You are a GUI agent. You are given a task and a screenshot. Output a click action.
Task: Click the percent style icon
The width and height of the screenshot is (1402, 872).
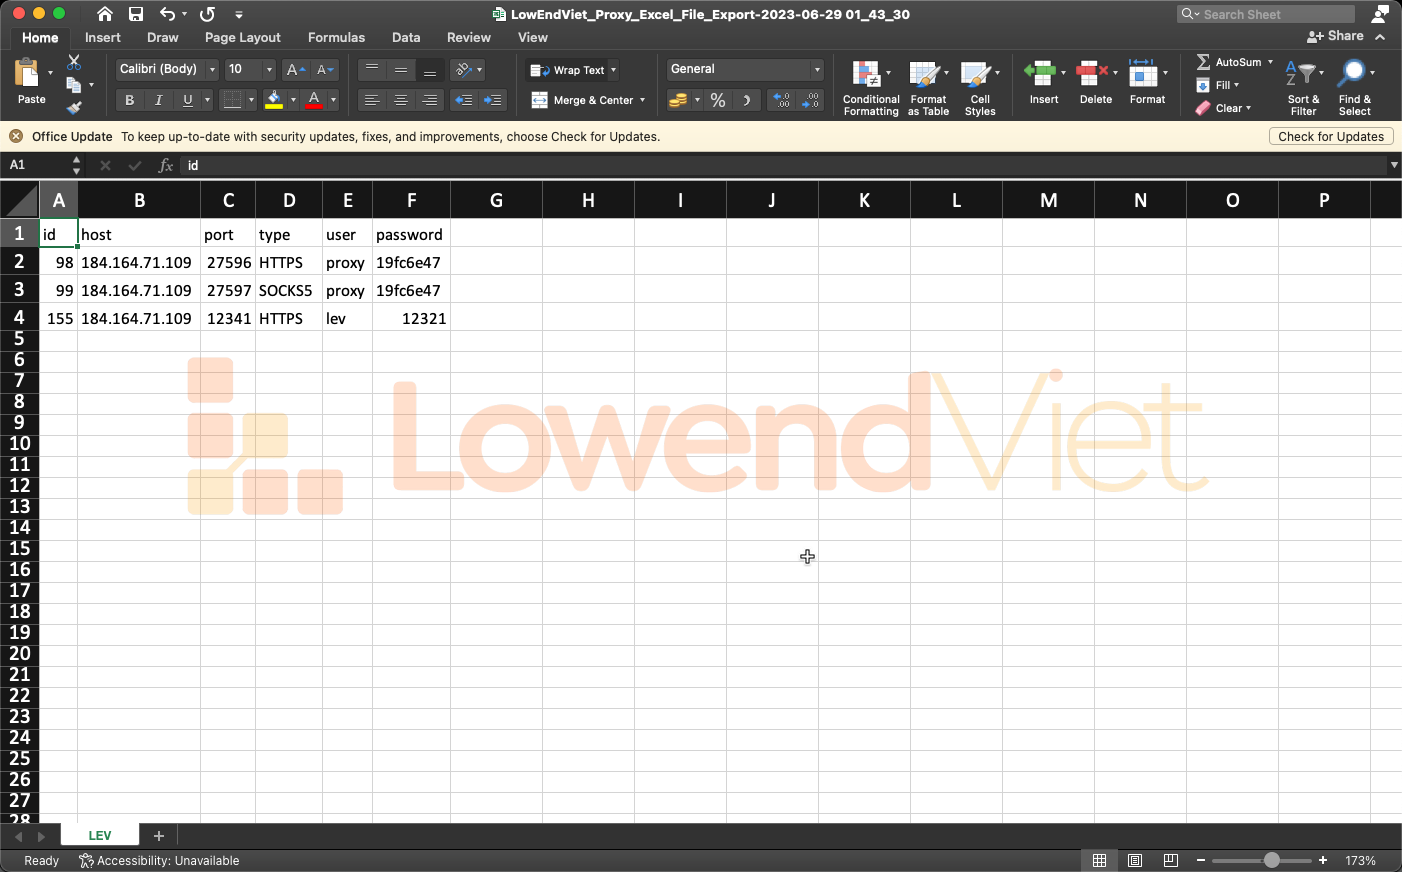(717, 100)
